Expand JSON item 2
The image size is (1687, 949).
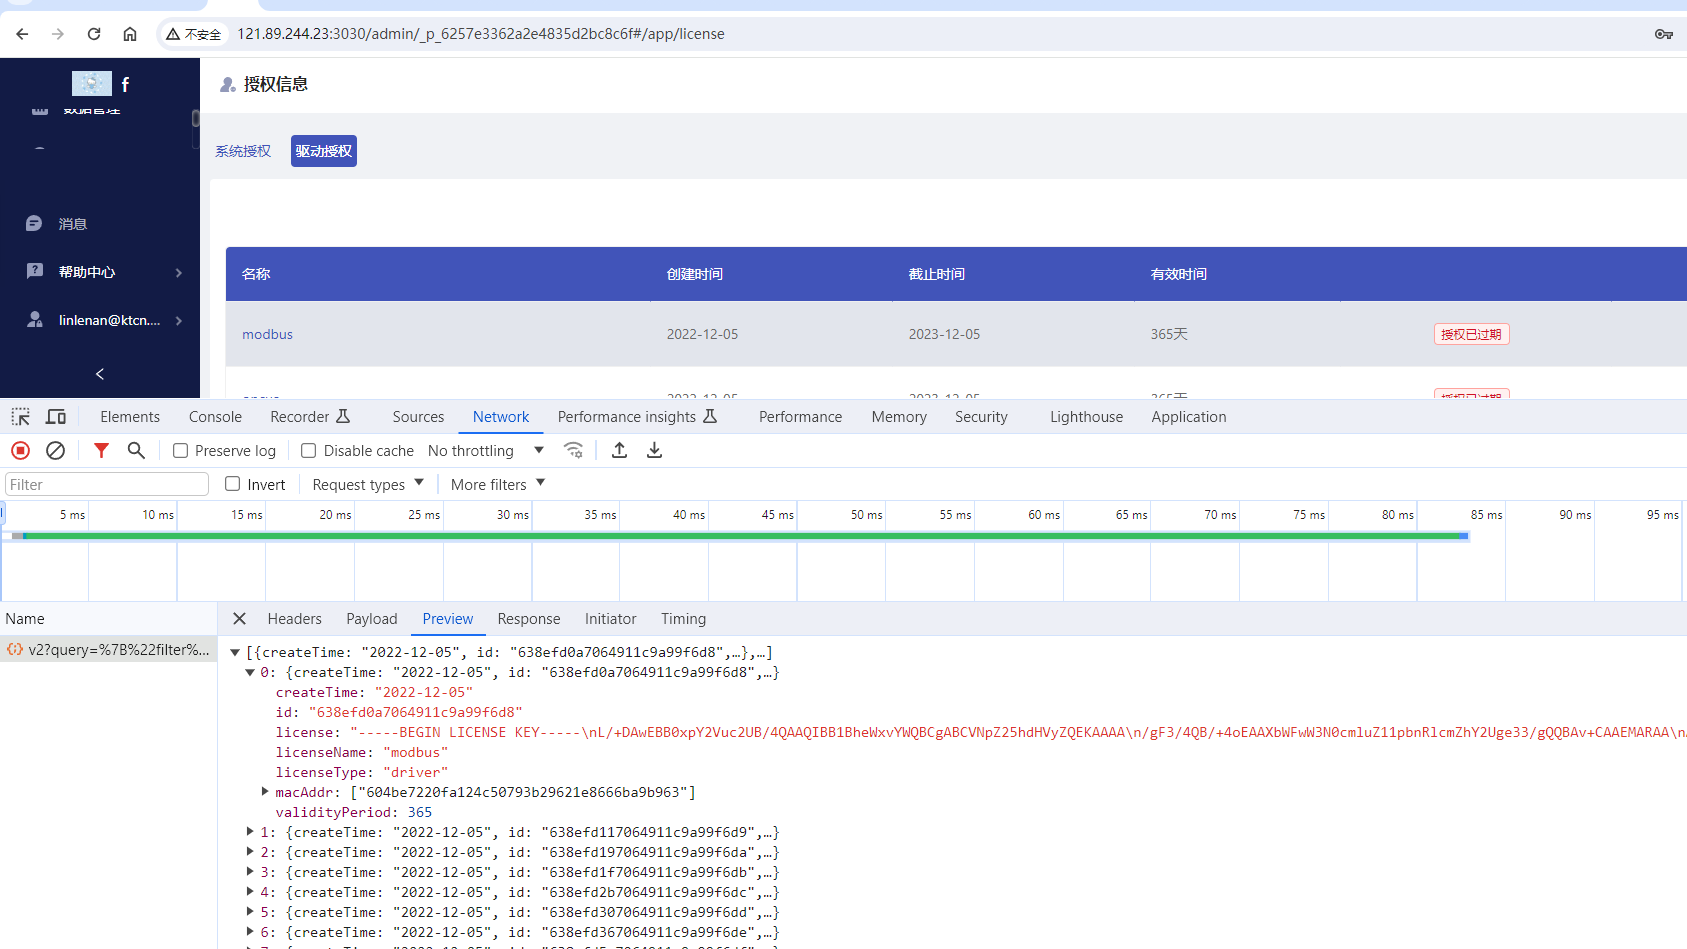[250, 852]
